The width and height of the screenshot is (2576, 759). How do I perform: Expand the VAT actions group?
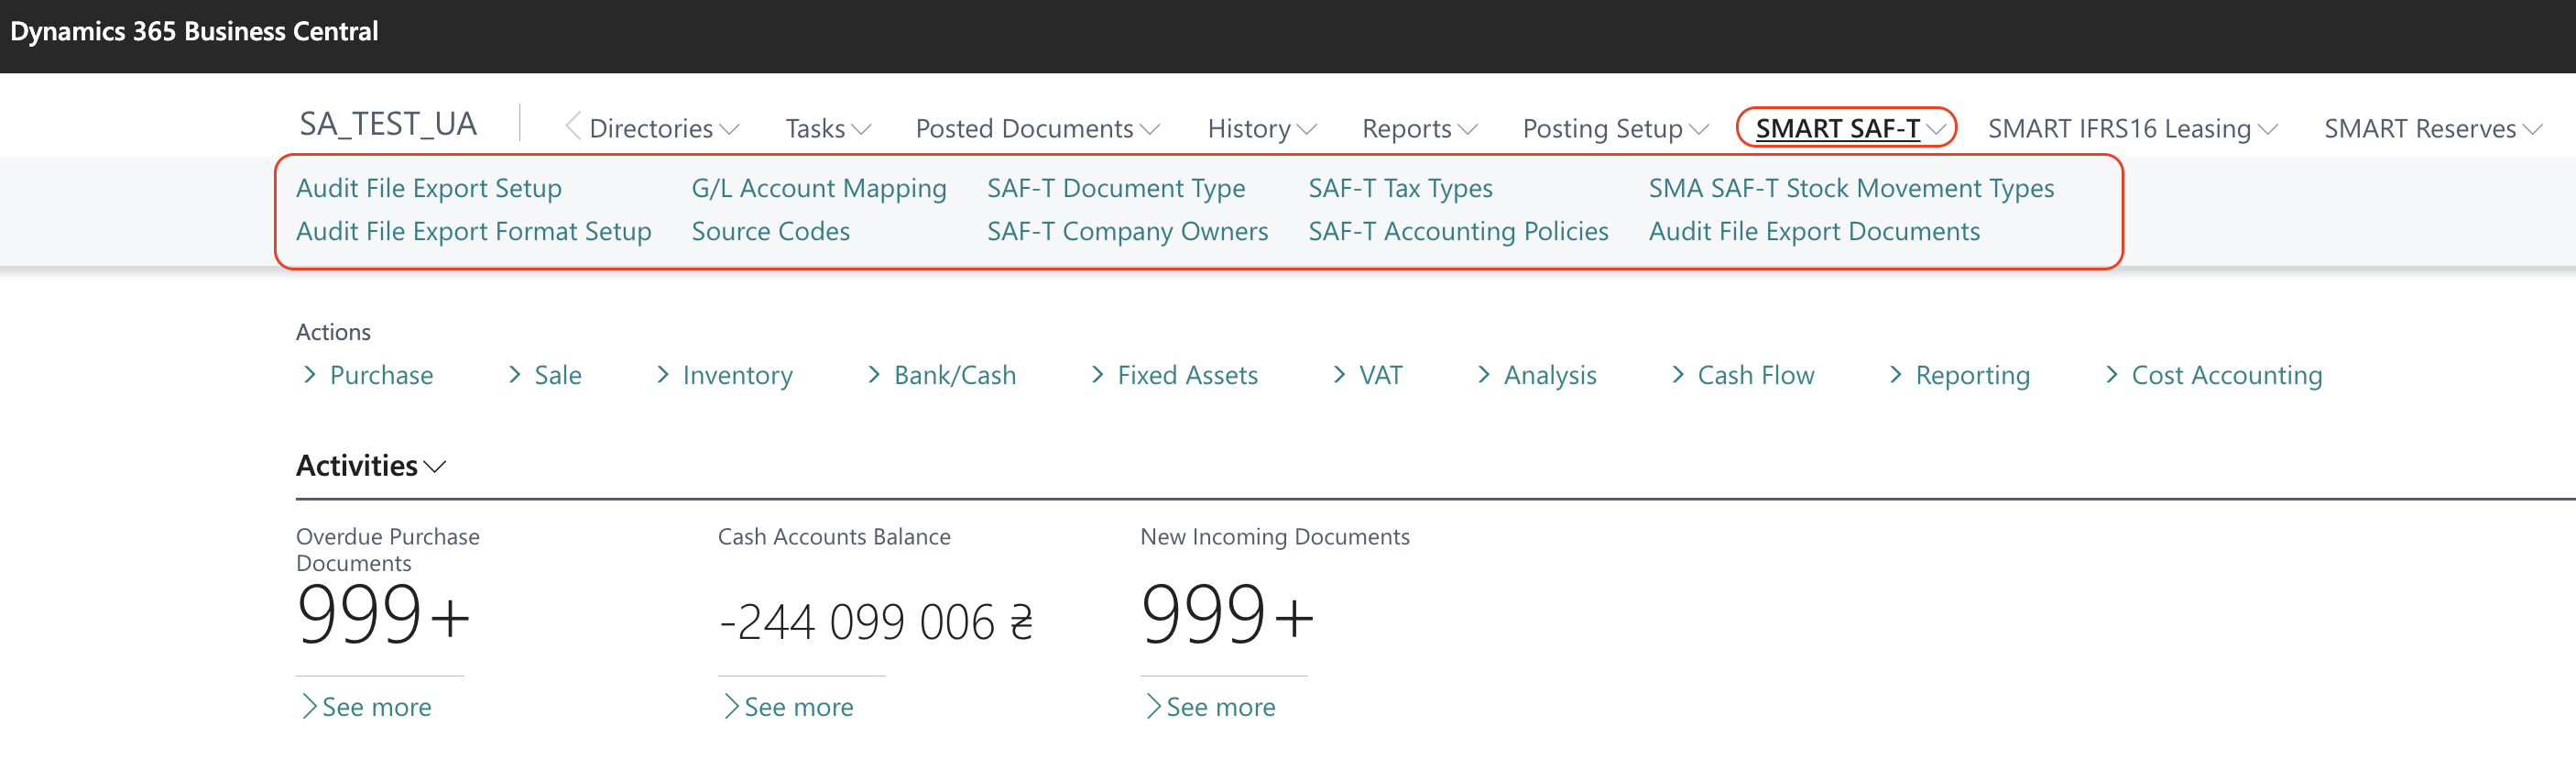click(x=1367, y=375)
